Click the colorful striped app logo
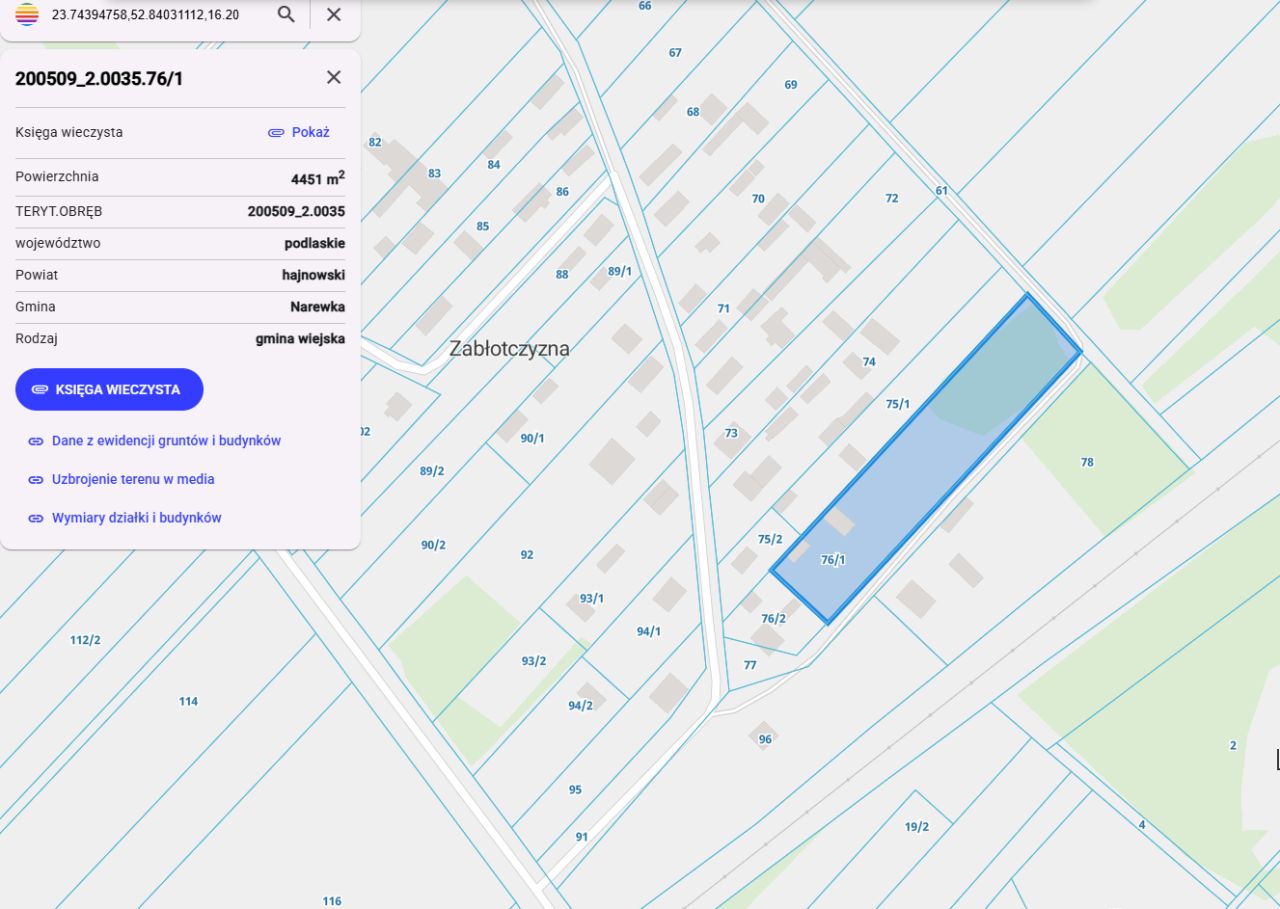 (x=27, y=14)
